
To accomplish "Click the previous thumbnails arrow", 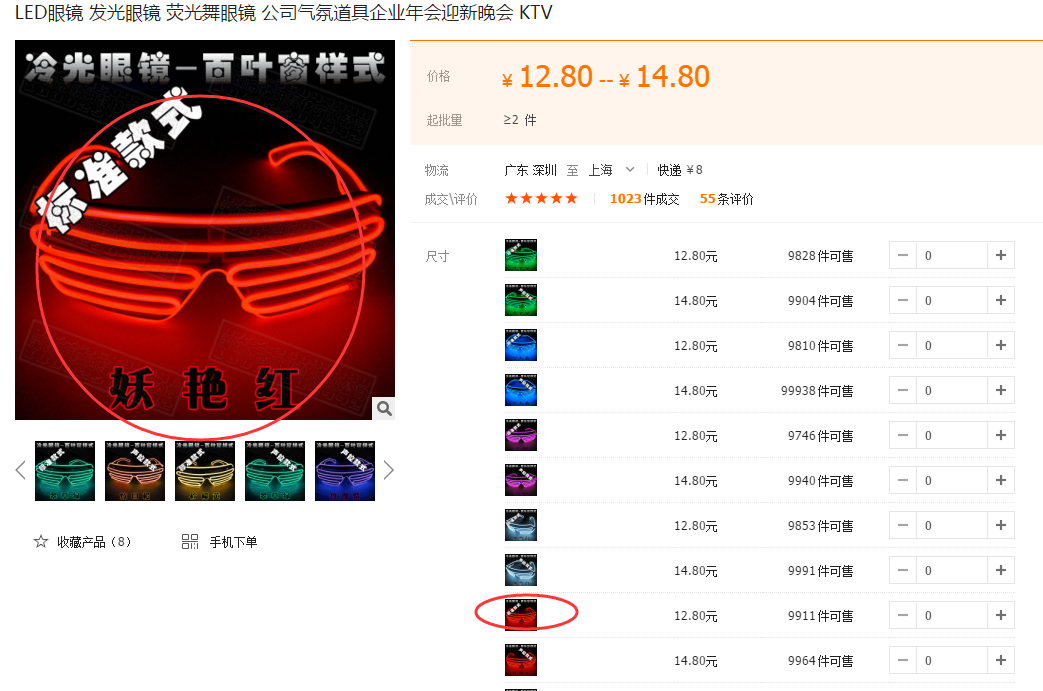I will tap(20, 470).
